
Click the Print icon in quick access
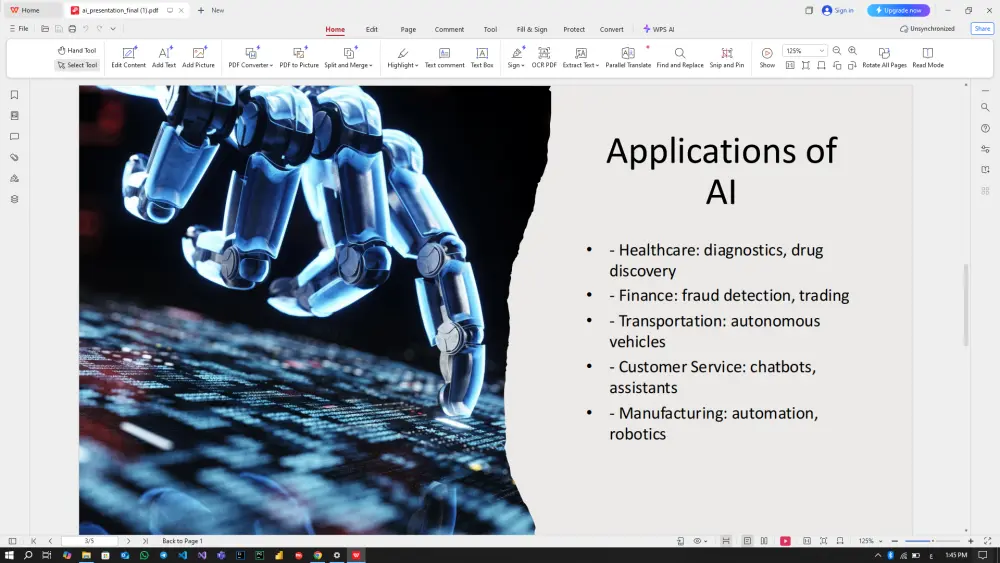(72, 29)
